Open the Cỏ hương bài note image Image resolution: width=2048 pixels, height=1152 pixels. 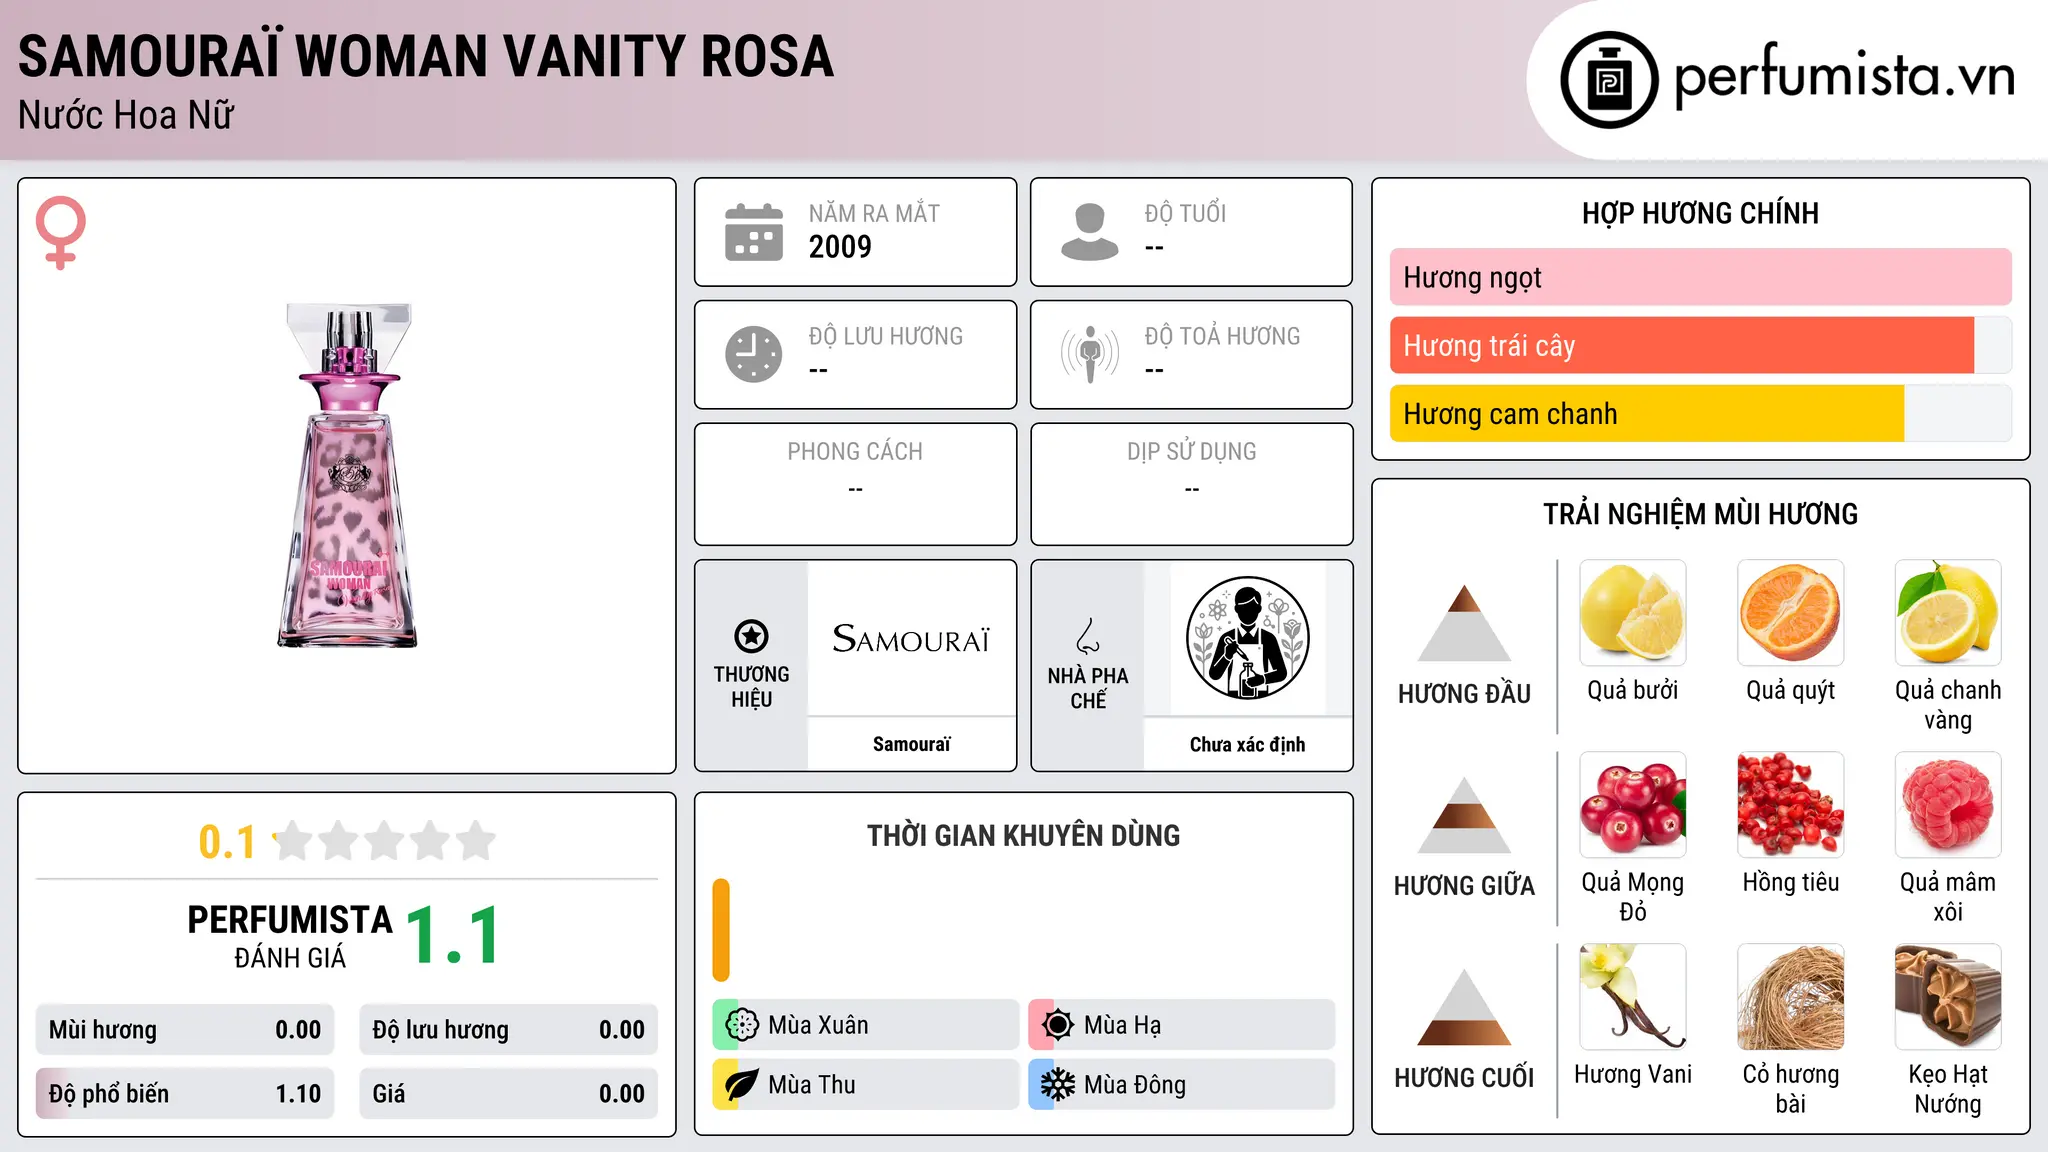[1791, 997]
